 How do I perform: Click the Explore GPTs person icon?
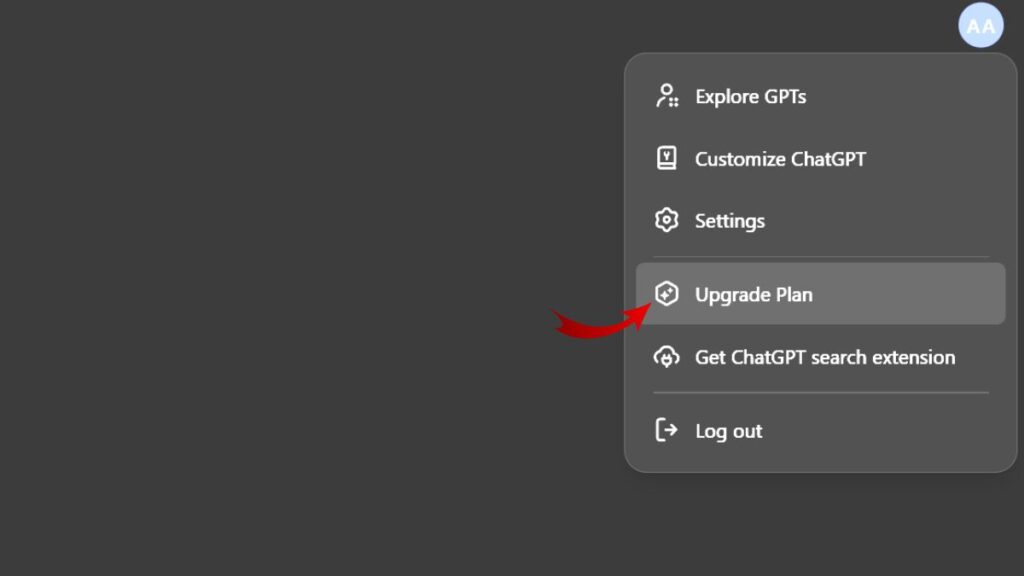pos(667,96)
